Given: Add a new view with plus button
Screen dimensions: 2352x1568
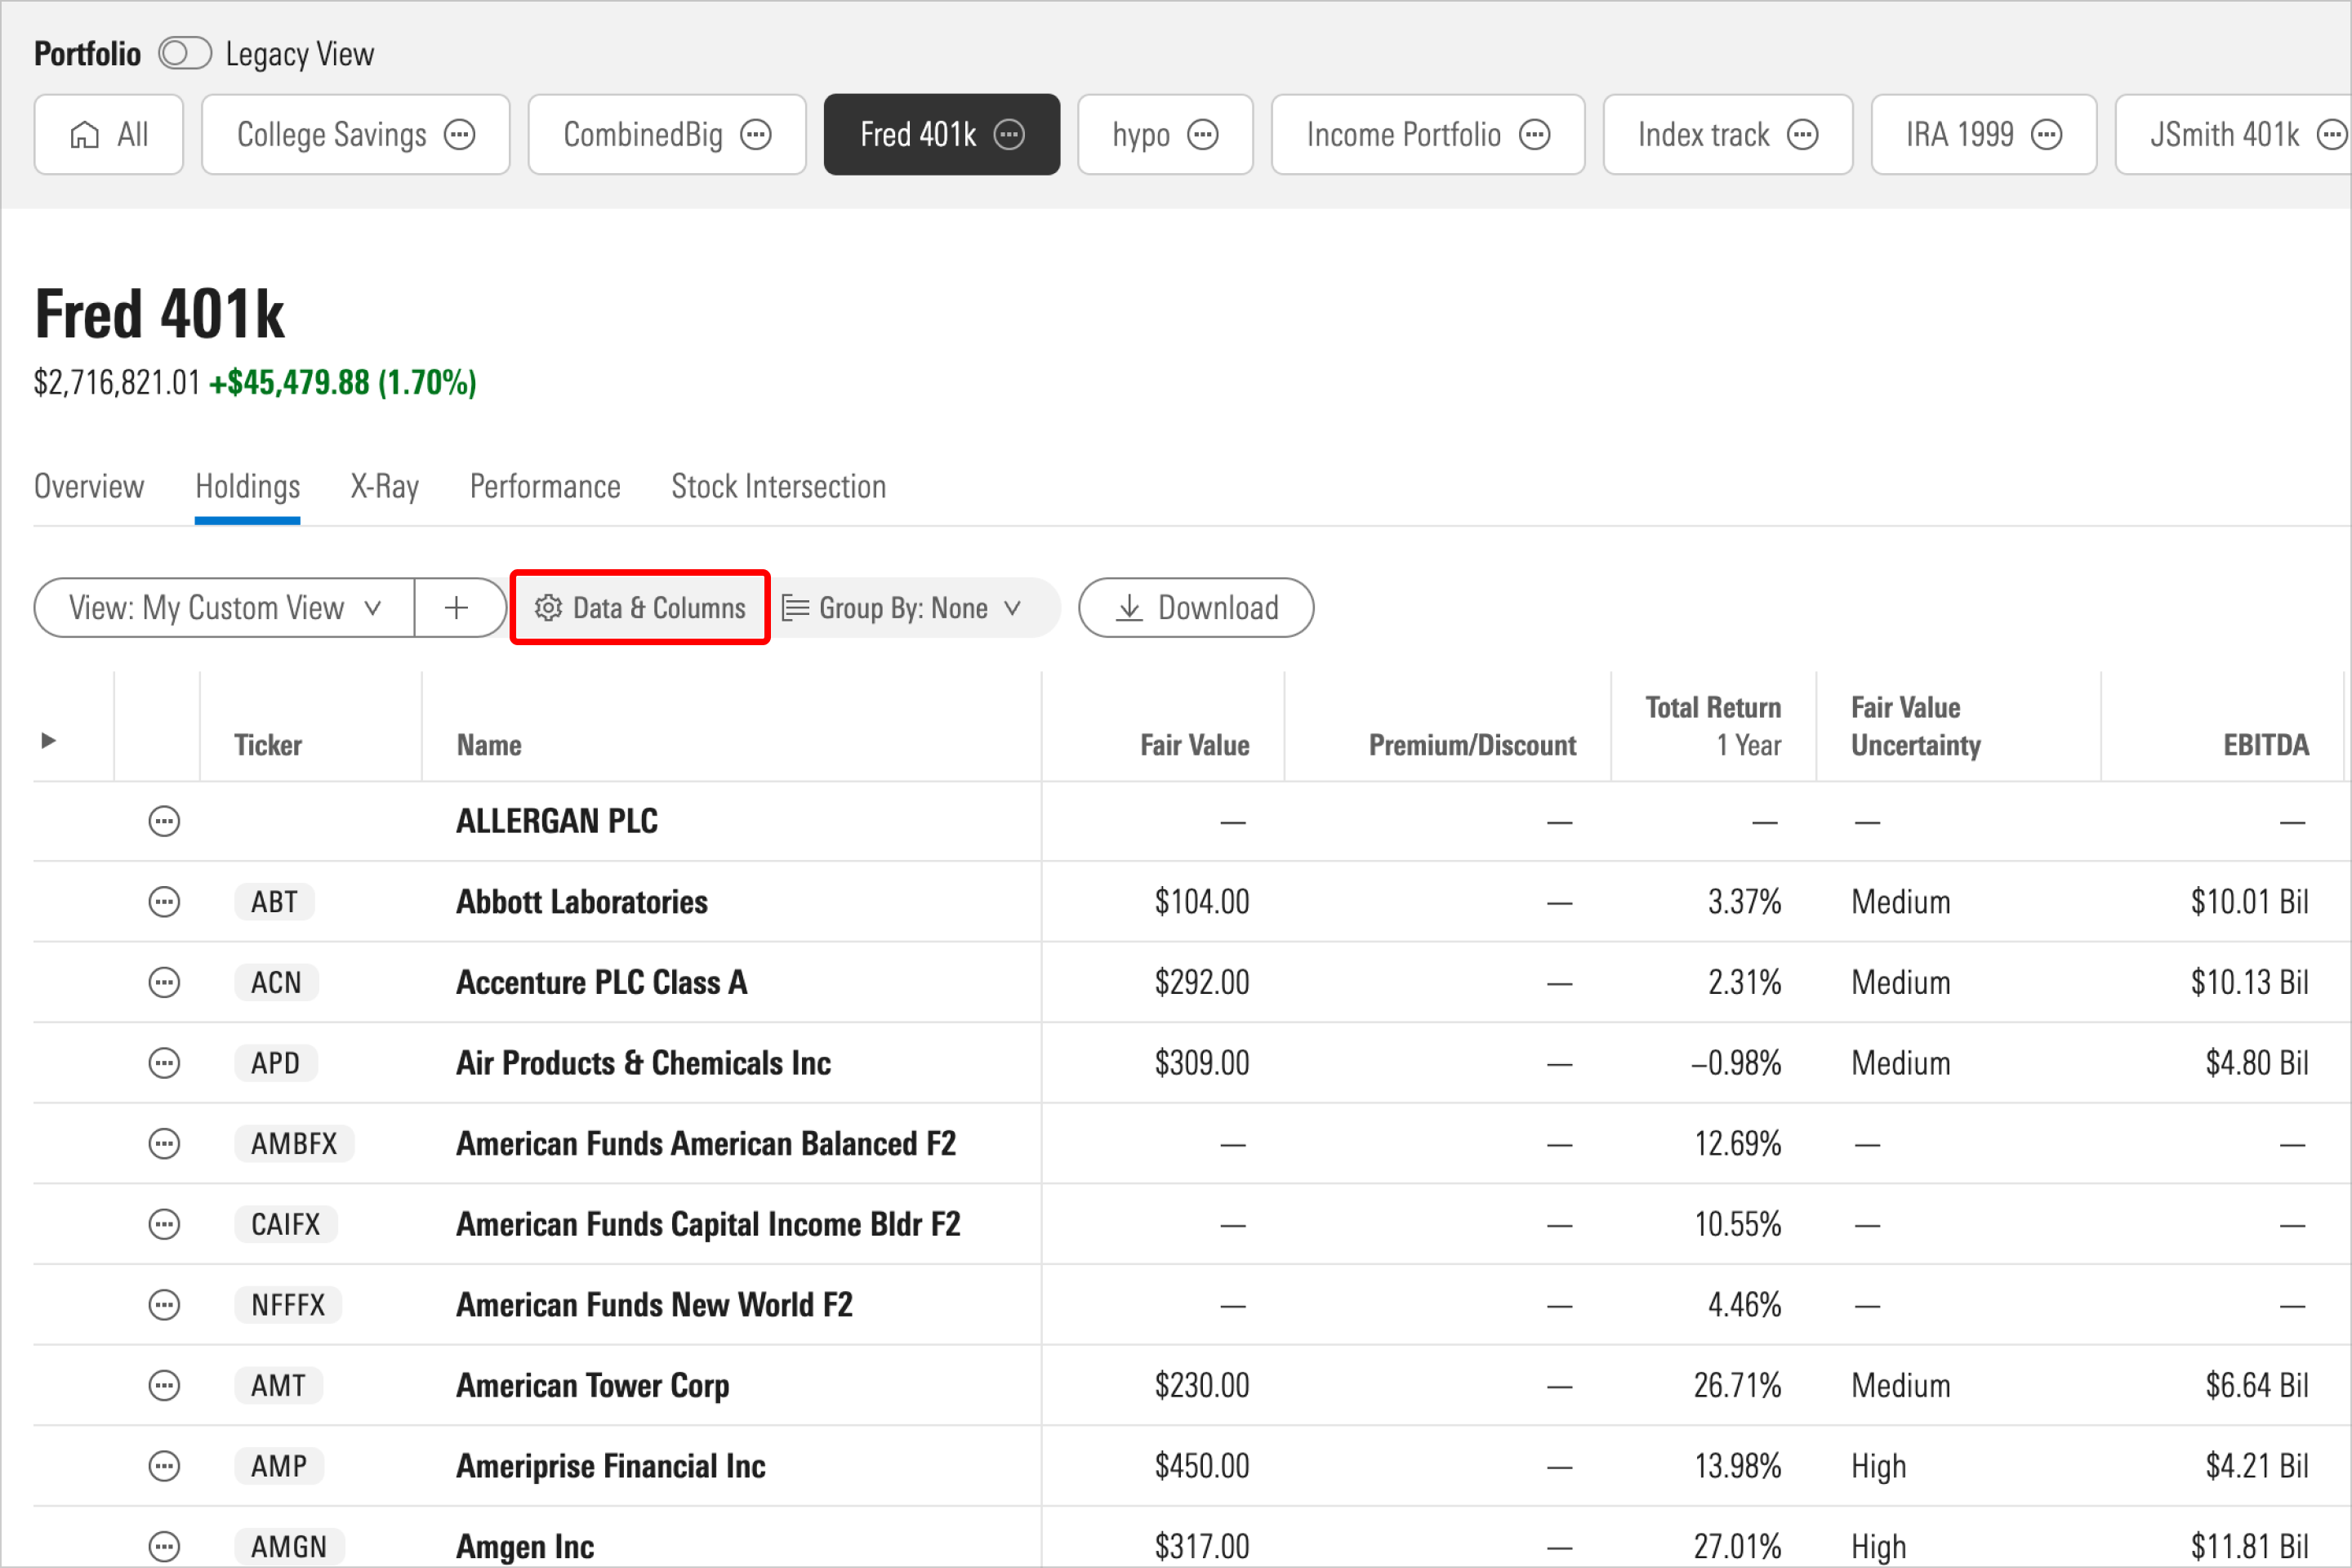Looking at the screenshot, I should pos(457,608).
